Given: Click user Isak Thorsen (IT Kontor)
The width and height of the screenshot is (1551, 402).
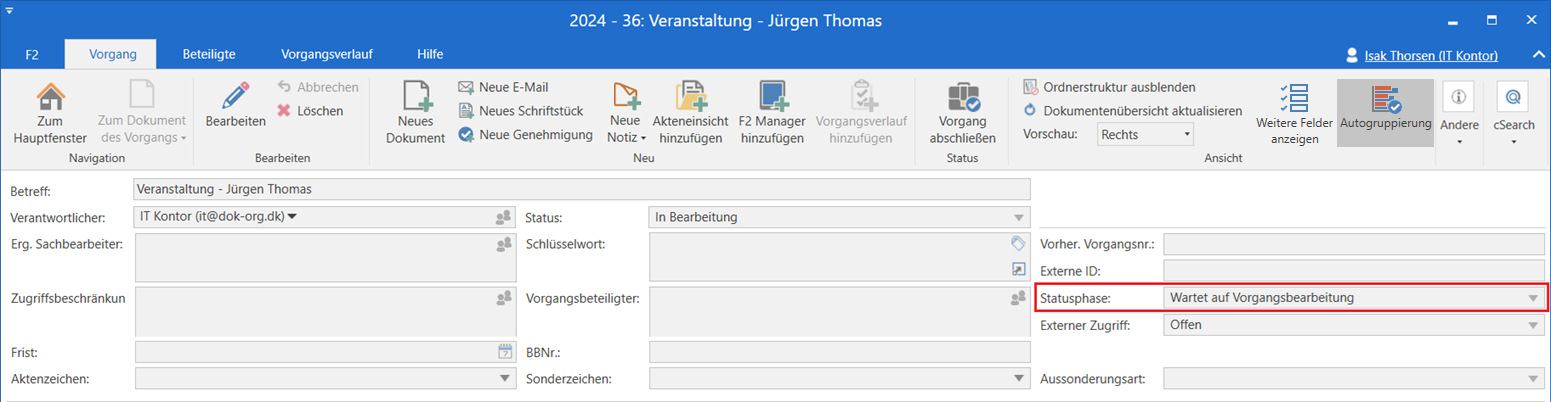Looking at the screenshot, I should point(1432,56).
